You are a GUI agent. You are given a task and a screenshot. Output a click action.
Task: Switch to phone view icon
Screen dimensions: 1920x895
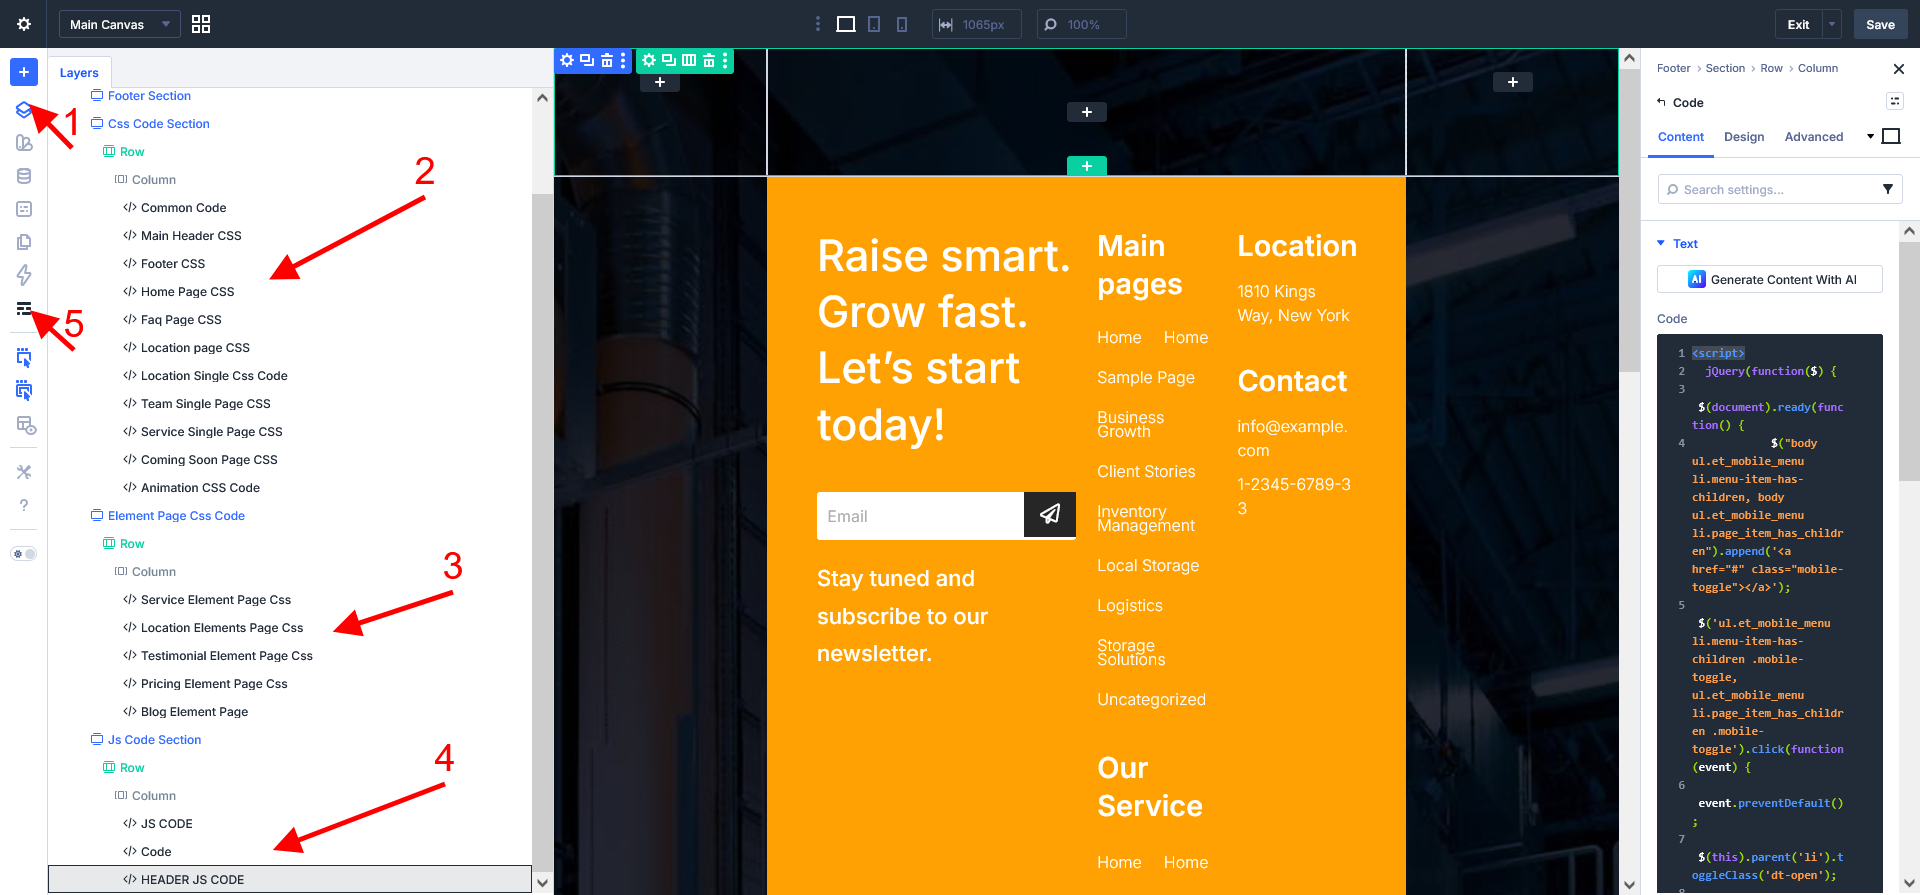902,24
